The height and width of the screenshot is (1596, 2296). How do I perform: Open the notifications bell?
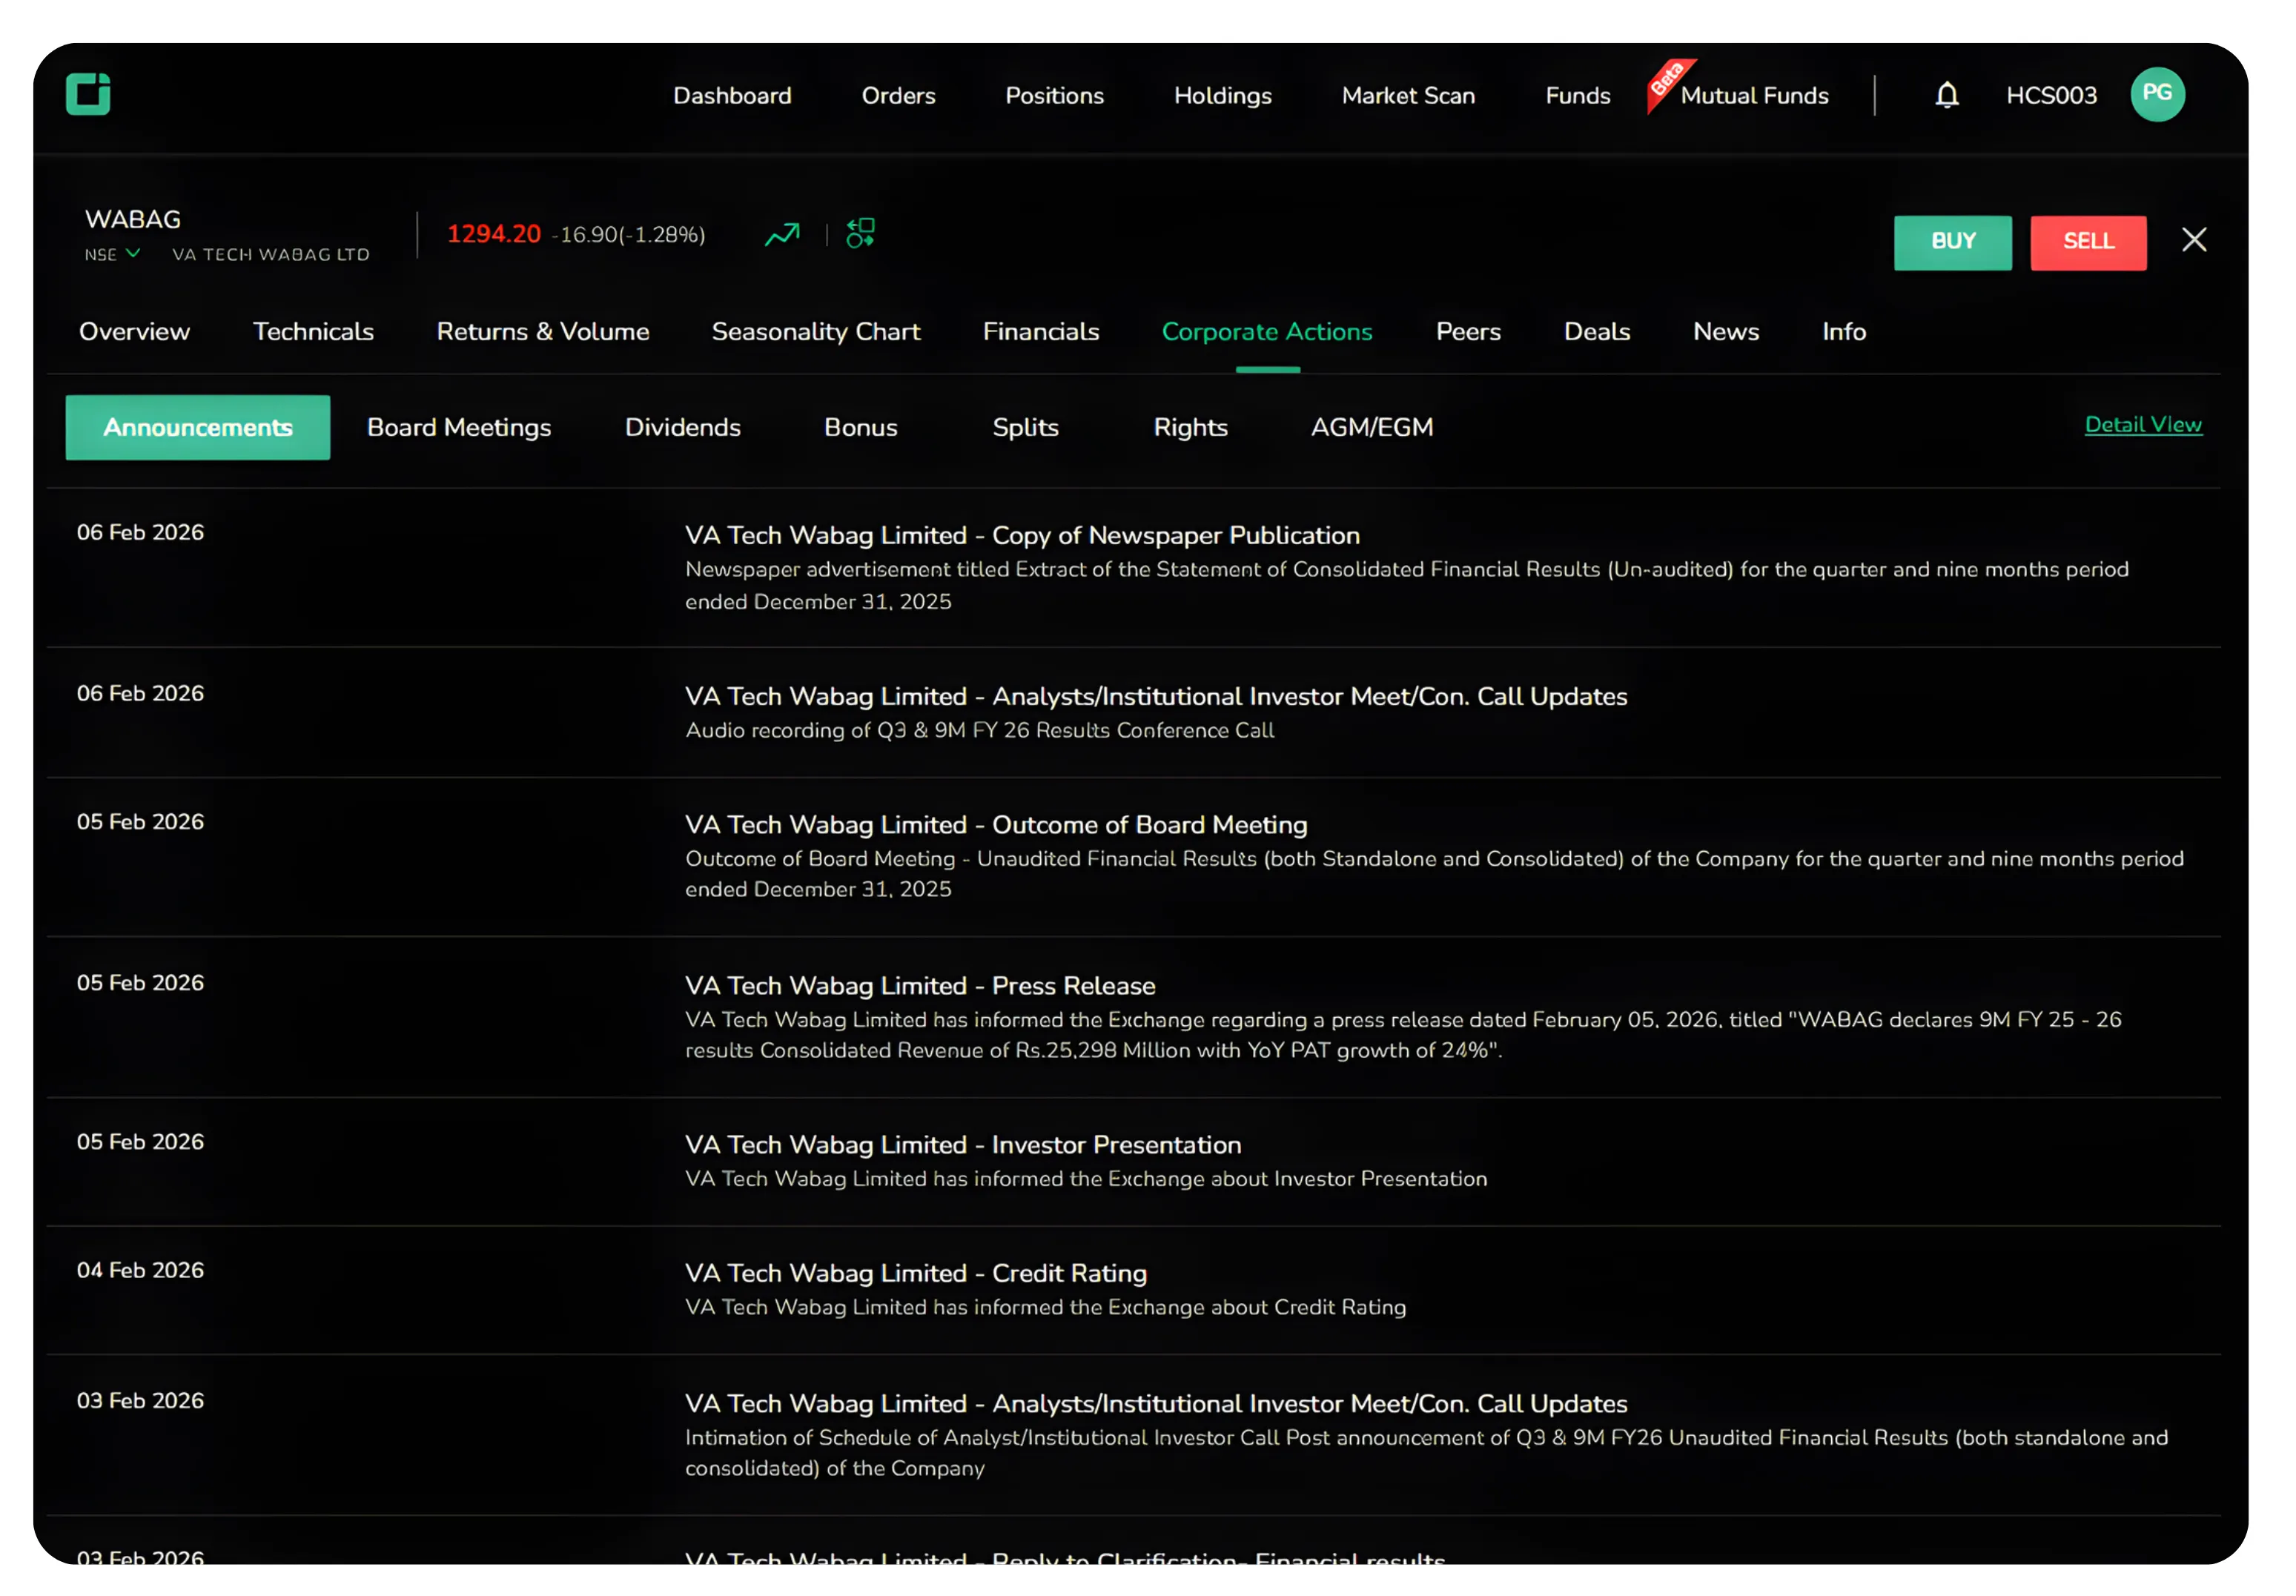pos(1947,95)
